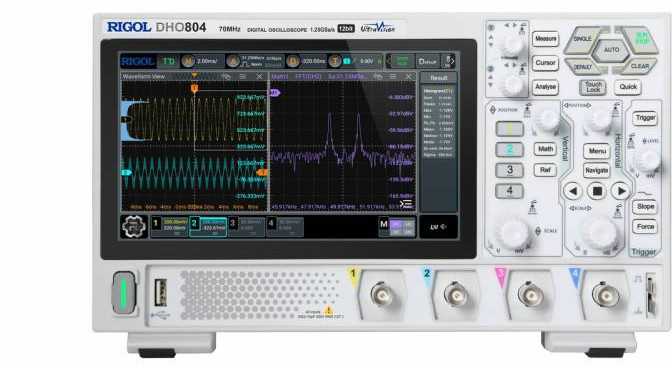
Task: Toggle on-screen channel 1 label
Action: [156, 223]
